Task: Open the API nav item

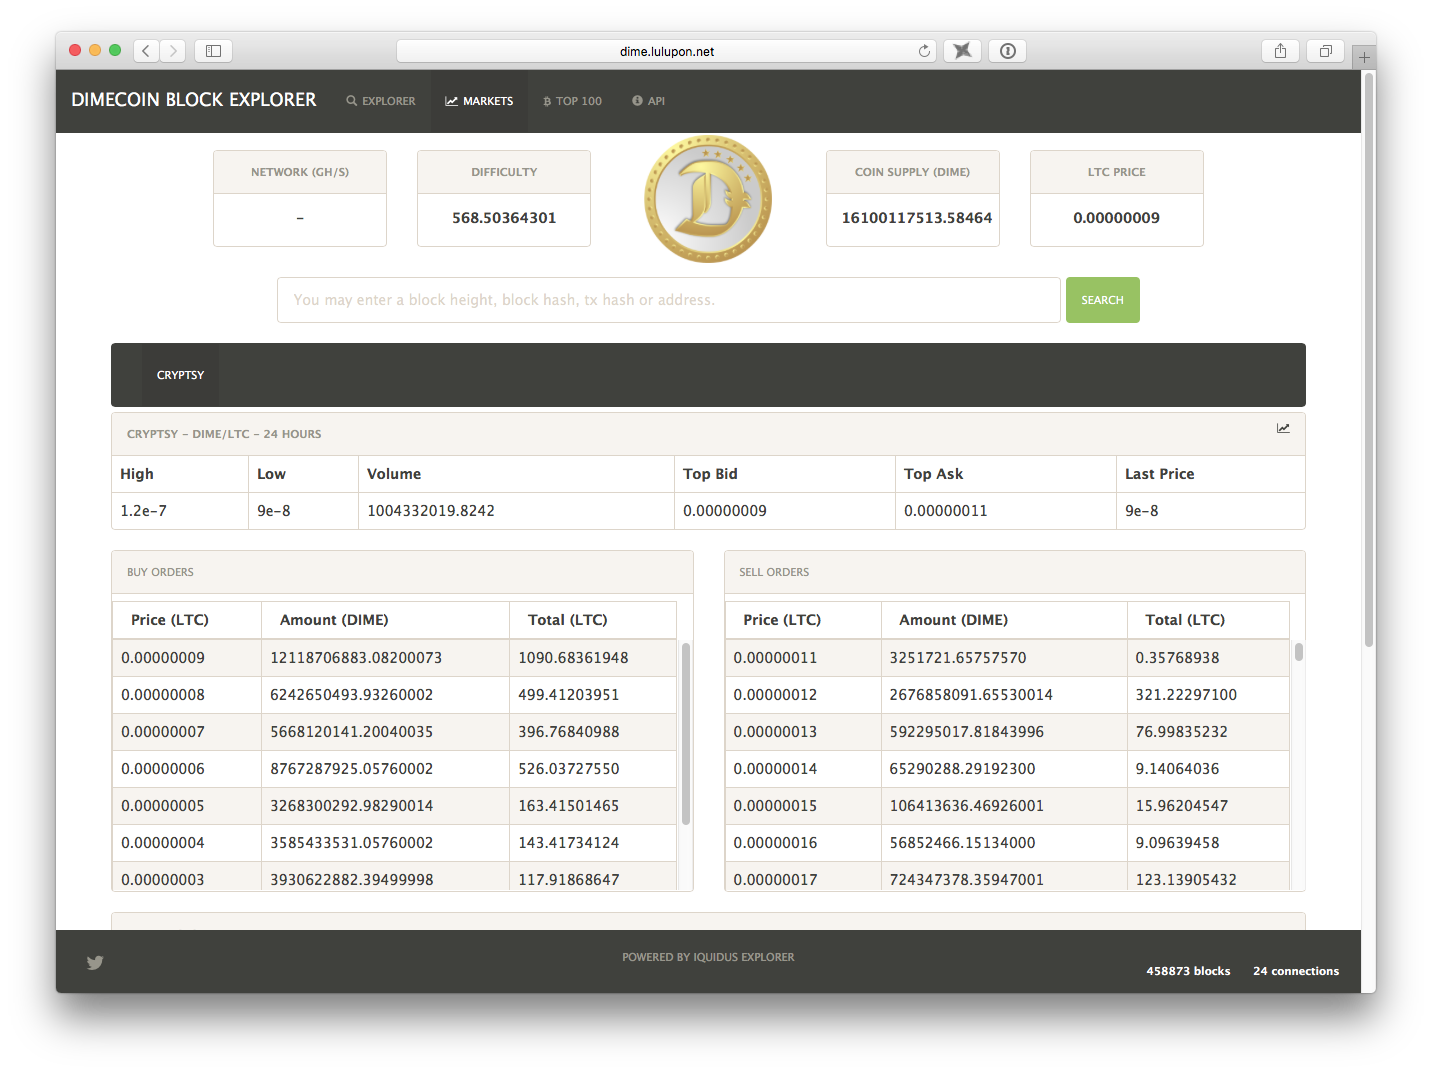Action: (x=648, y=101)
